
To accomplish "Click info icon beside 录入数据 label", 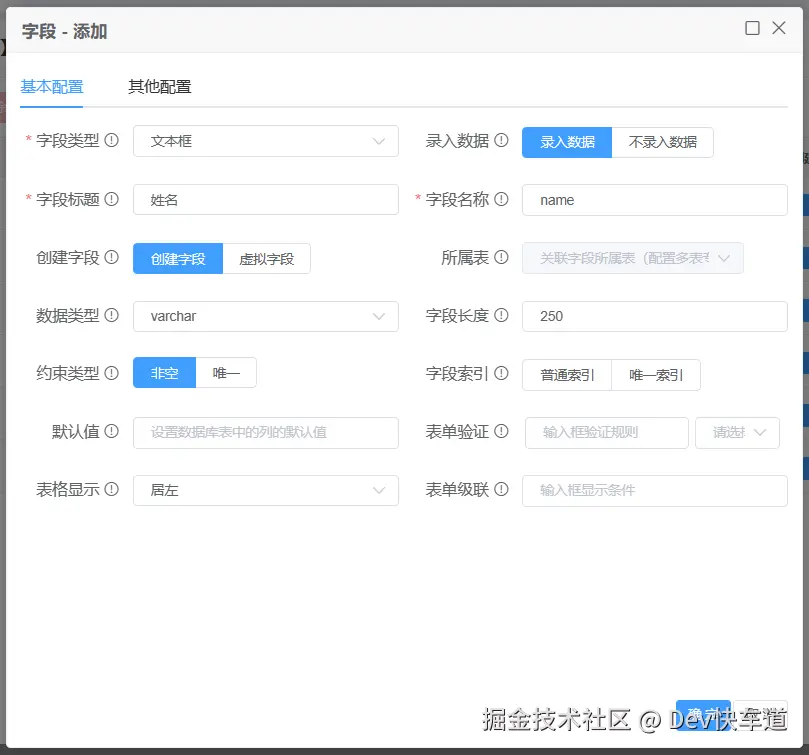I will [x=501, y=140].
